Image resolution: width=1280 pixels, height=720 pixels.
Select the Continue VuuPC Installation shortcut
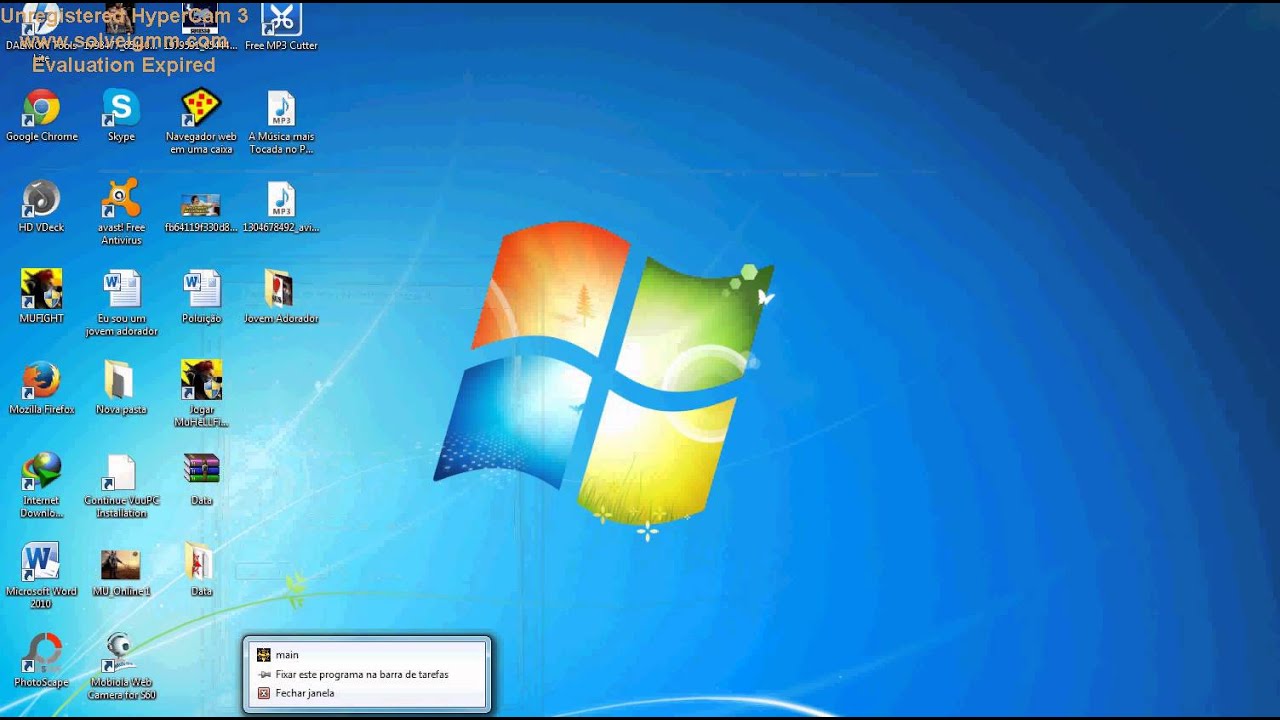[121, 486]
